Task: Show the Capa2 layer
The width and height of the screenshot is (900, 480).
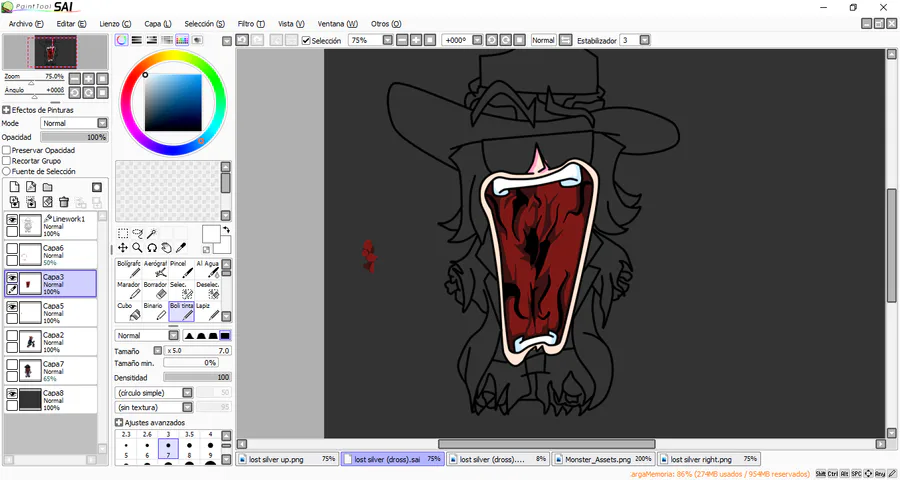Action: pyautogui.click(x=11, y=335)
